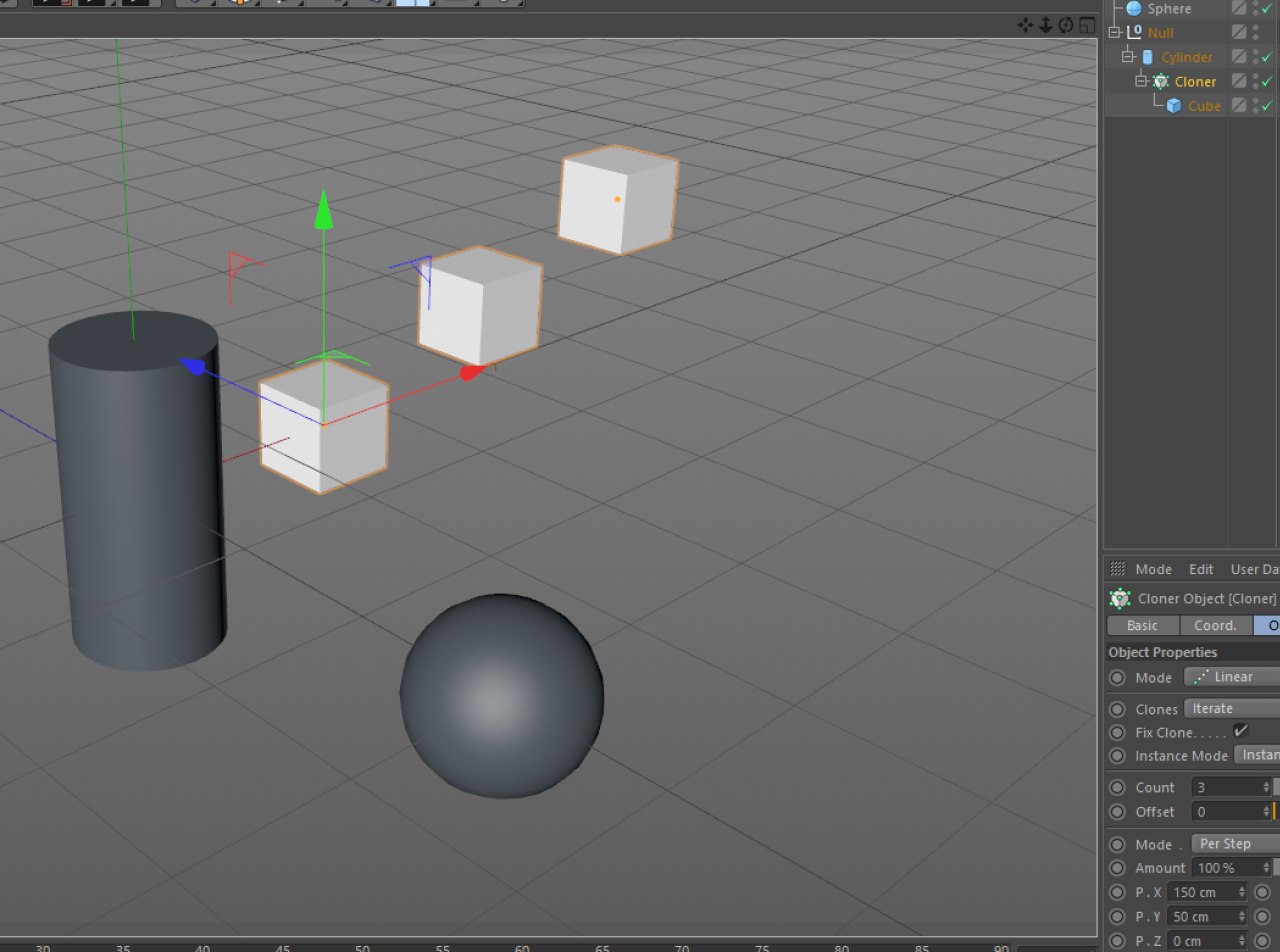Disable Cloner with green checkmark
The image size is (1280, 952).
coord(1268,82)
